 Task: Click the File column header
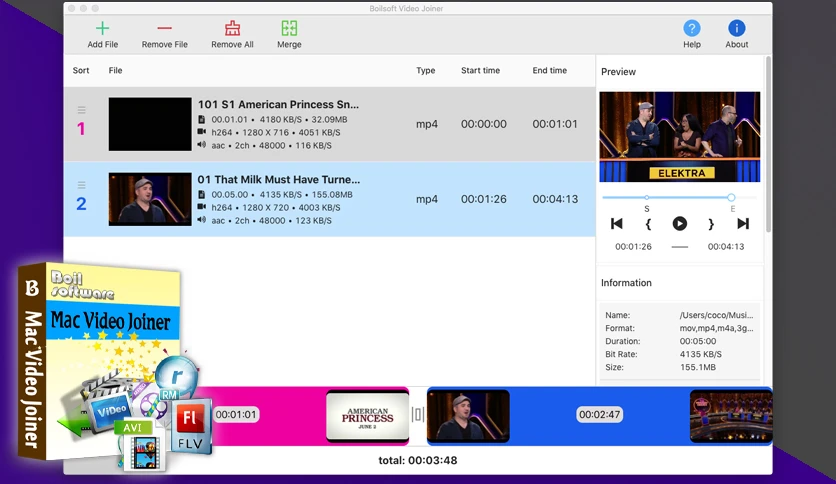[x=115, y=70]
